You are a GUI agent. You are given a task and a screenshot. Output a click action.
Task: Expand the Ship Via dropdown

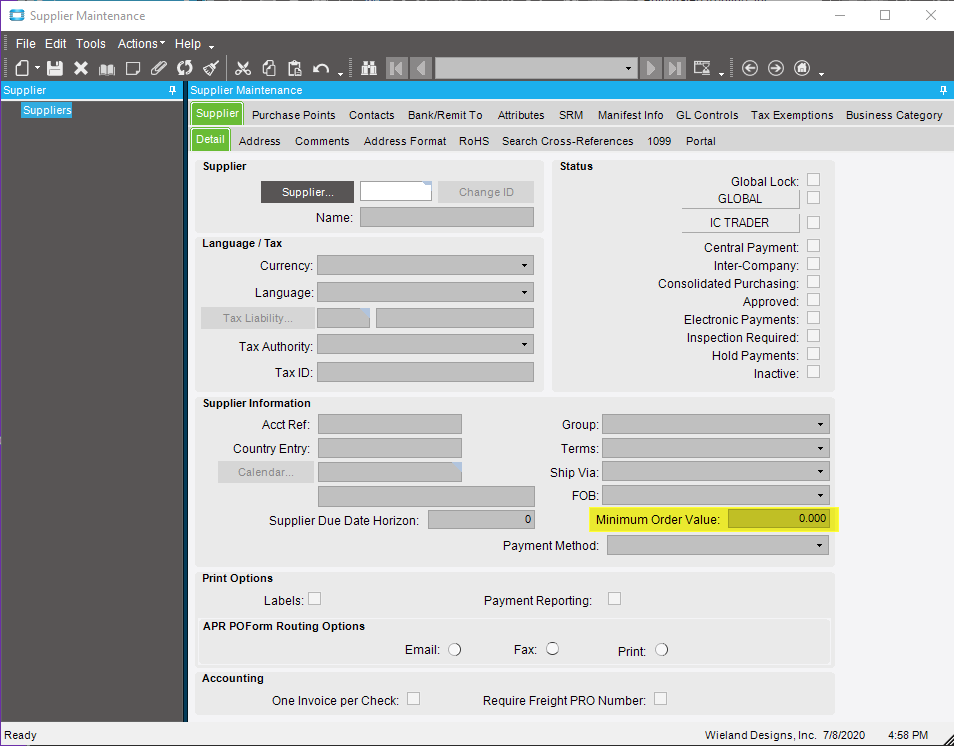[820, 472]
